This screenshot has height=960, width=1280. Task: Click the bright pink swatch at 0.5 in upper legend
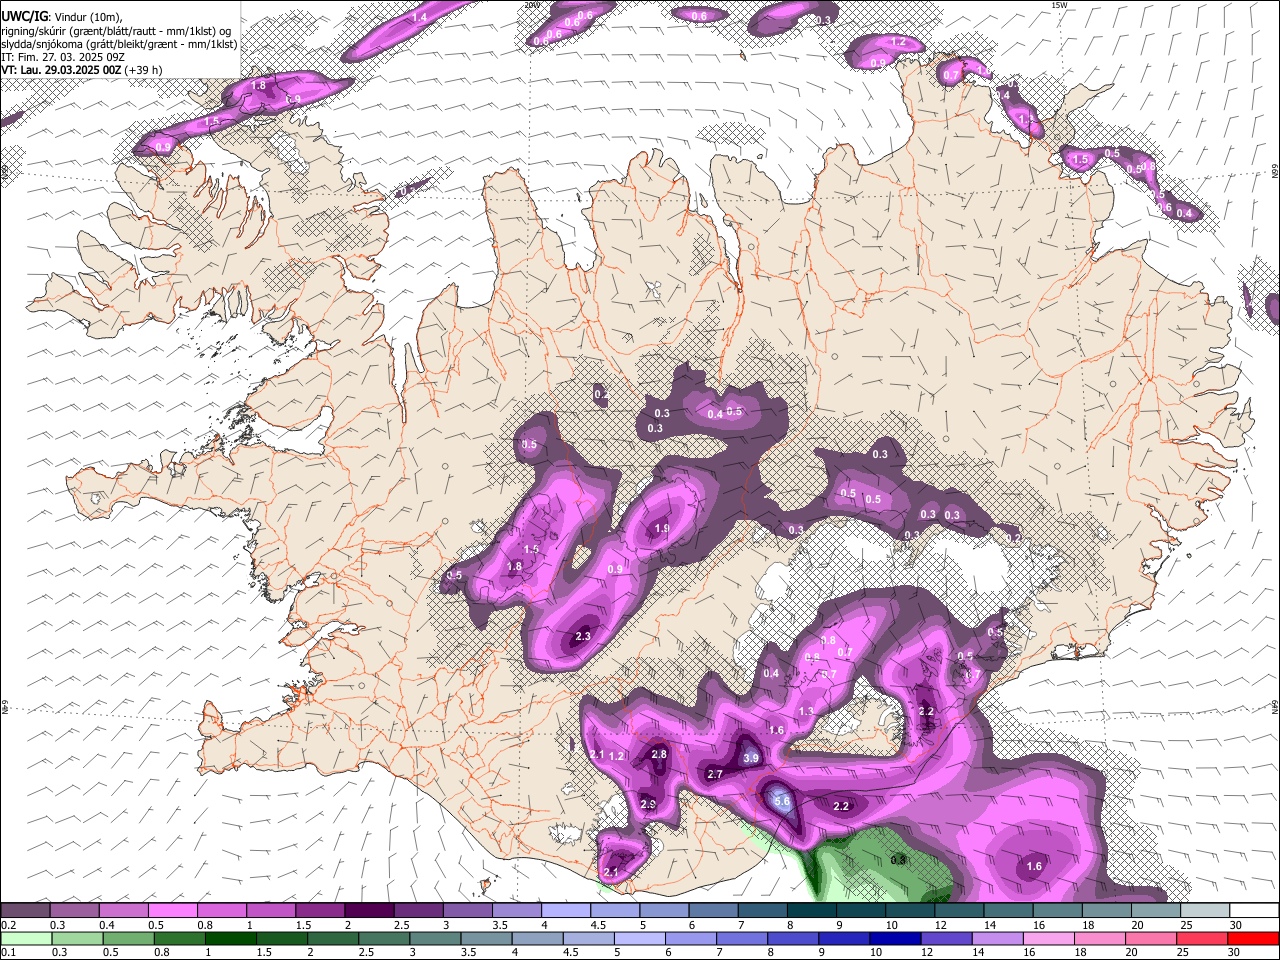click(x=172, y=911)
